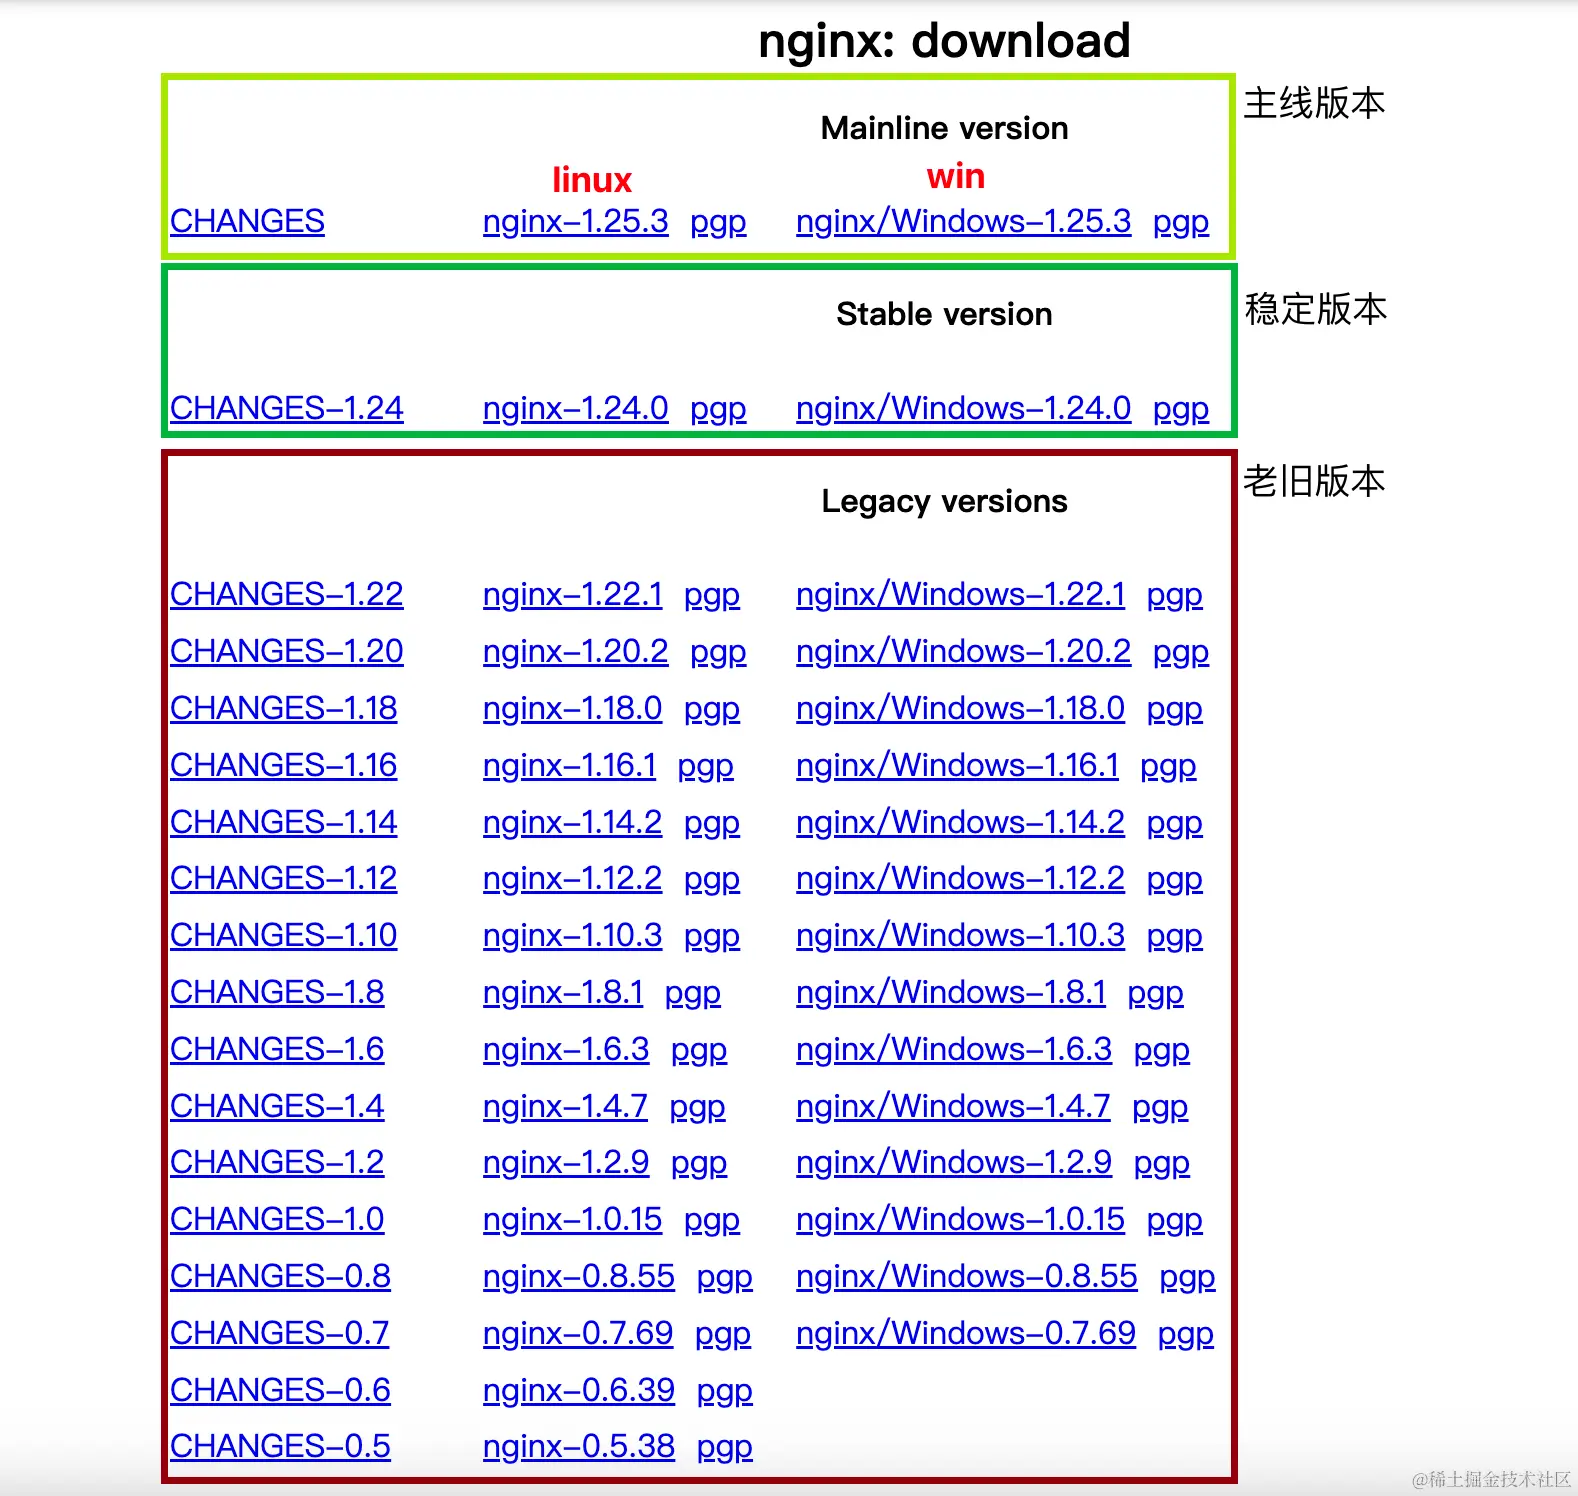Open CHANGES-1.6 link
Viewport: 1578px width, 1496px height.
tap(277, 1049)
